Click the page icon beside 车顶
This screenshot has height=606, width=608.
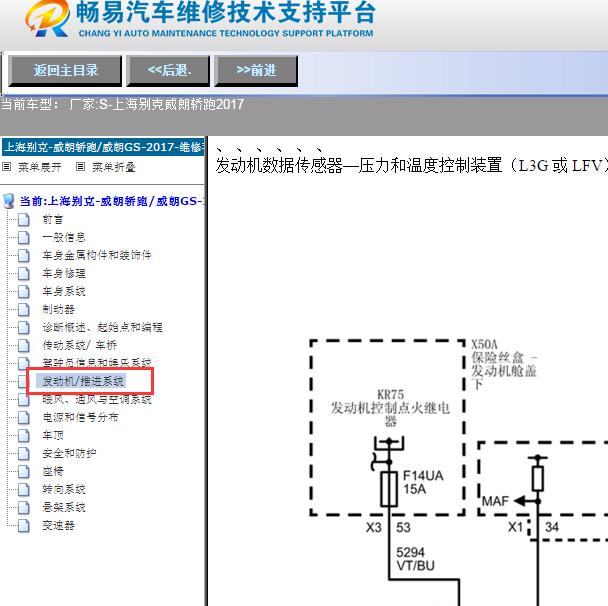click(24, 435)
